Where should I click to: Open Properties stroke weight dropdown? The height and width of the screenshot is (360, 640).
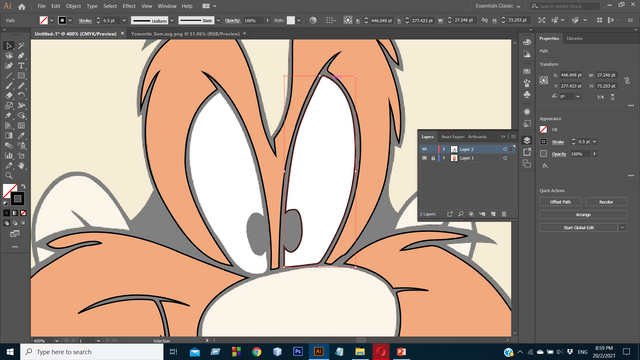595,142
